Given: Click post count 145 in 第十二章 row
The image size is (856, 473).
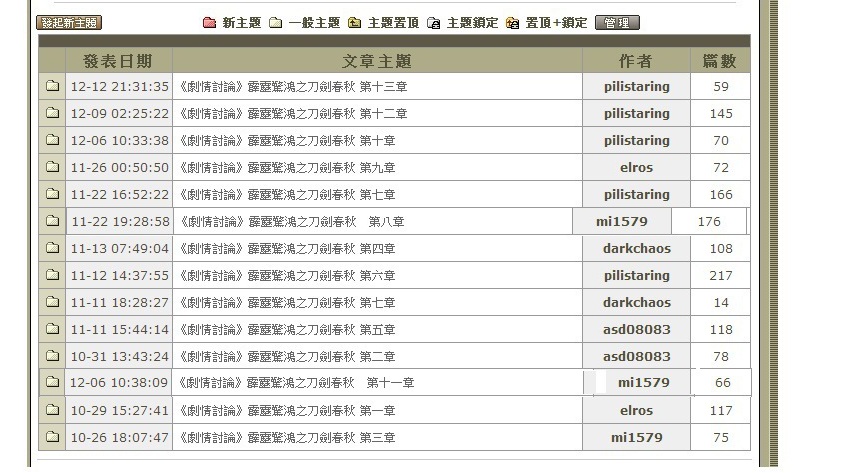Looking at the screenshot, I should point(721,114).
